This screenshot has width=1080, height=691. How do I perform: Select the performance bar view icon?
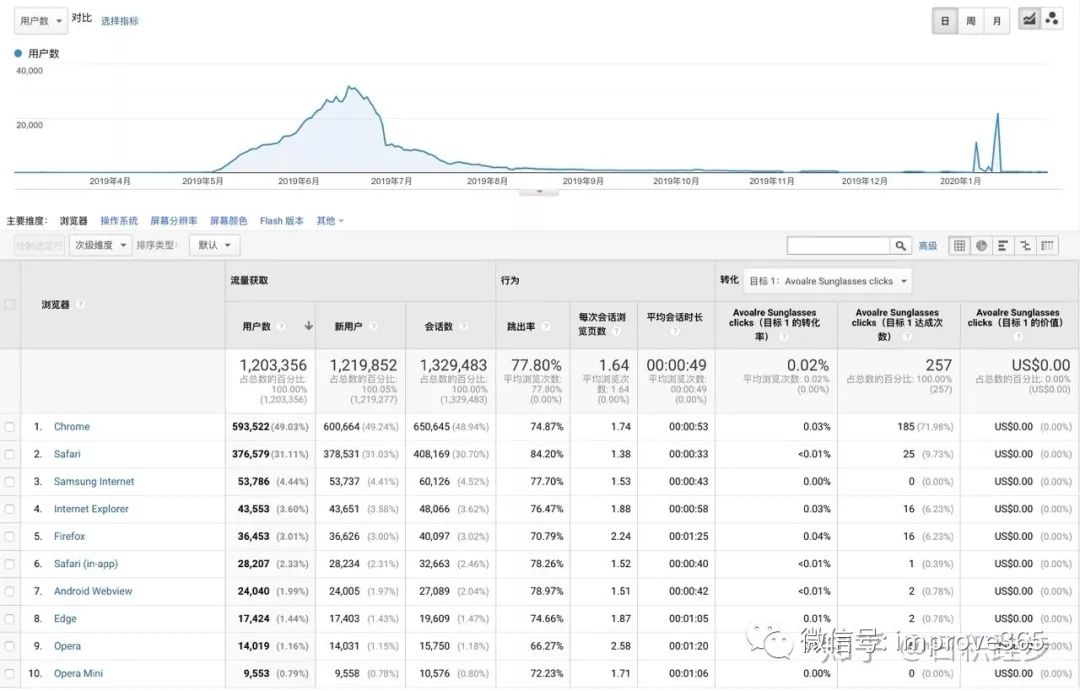1003,245
